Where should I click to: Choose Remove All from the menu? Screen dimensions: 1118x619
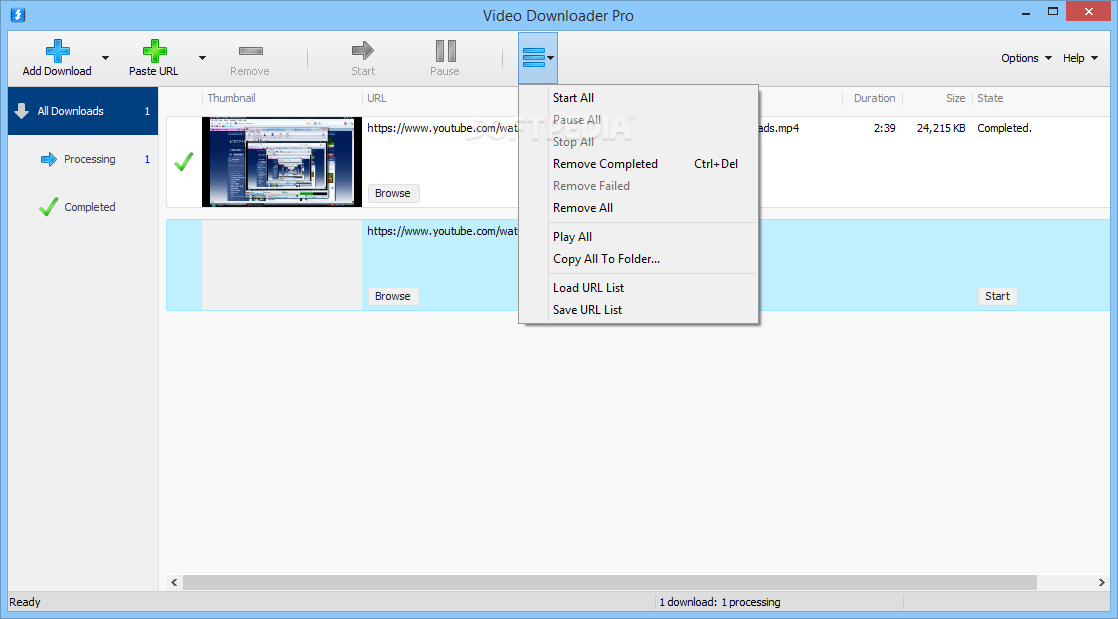coord(639,208)
